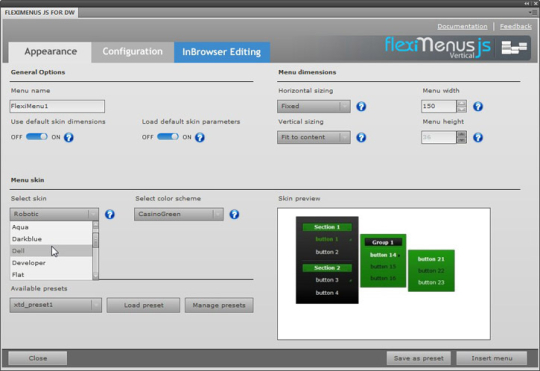
Task: Click the Load preset button
Action: [x=143, y=305]
